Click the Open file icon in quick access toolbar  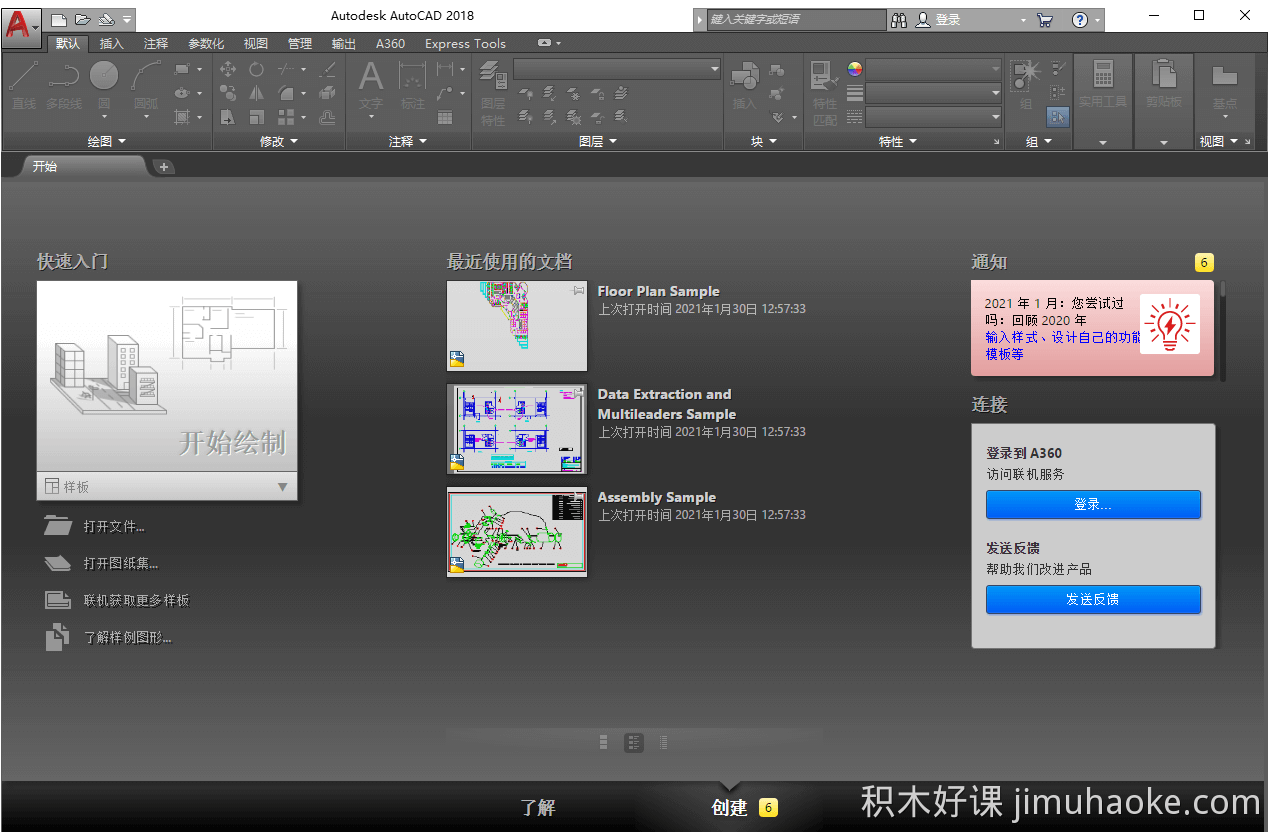(x=82, y=19)
